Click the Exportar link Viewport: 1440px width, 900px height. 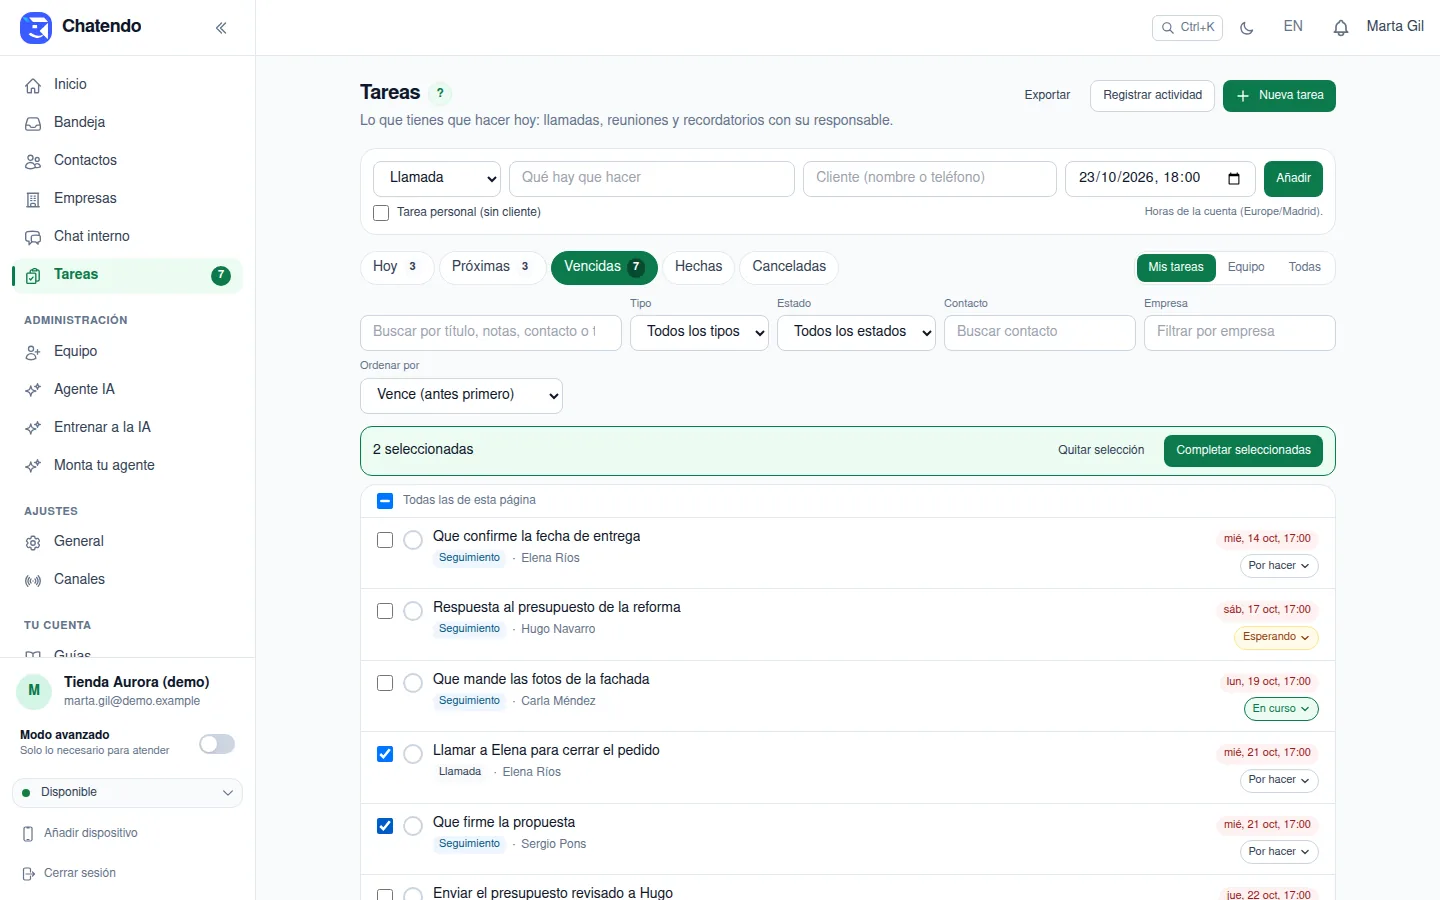1047,96
